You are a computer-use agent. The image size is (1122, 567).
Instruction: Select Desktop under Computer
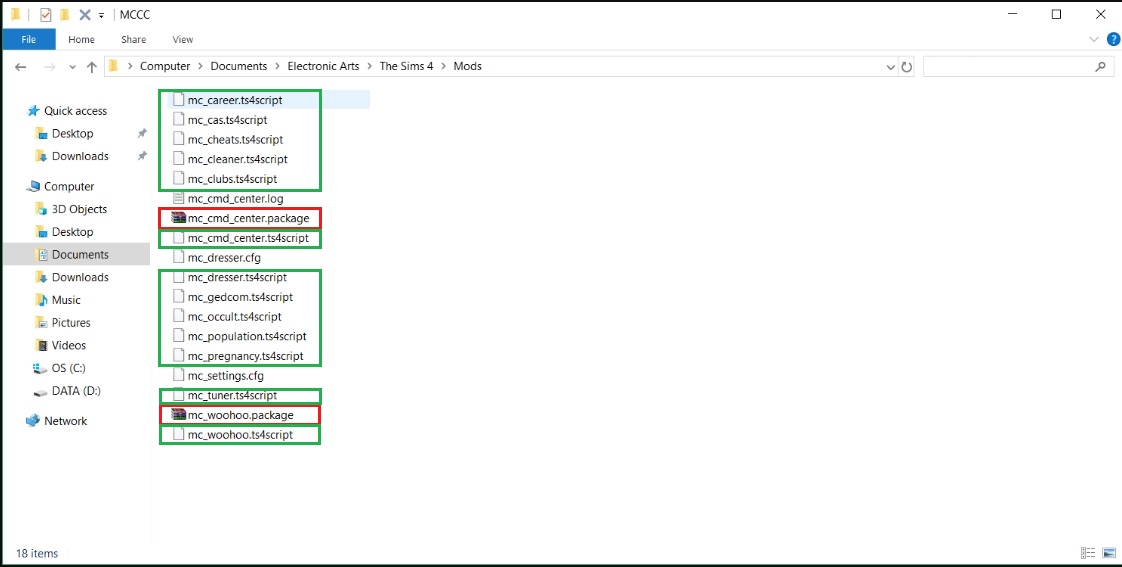pos(72,232)
